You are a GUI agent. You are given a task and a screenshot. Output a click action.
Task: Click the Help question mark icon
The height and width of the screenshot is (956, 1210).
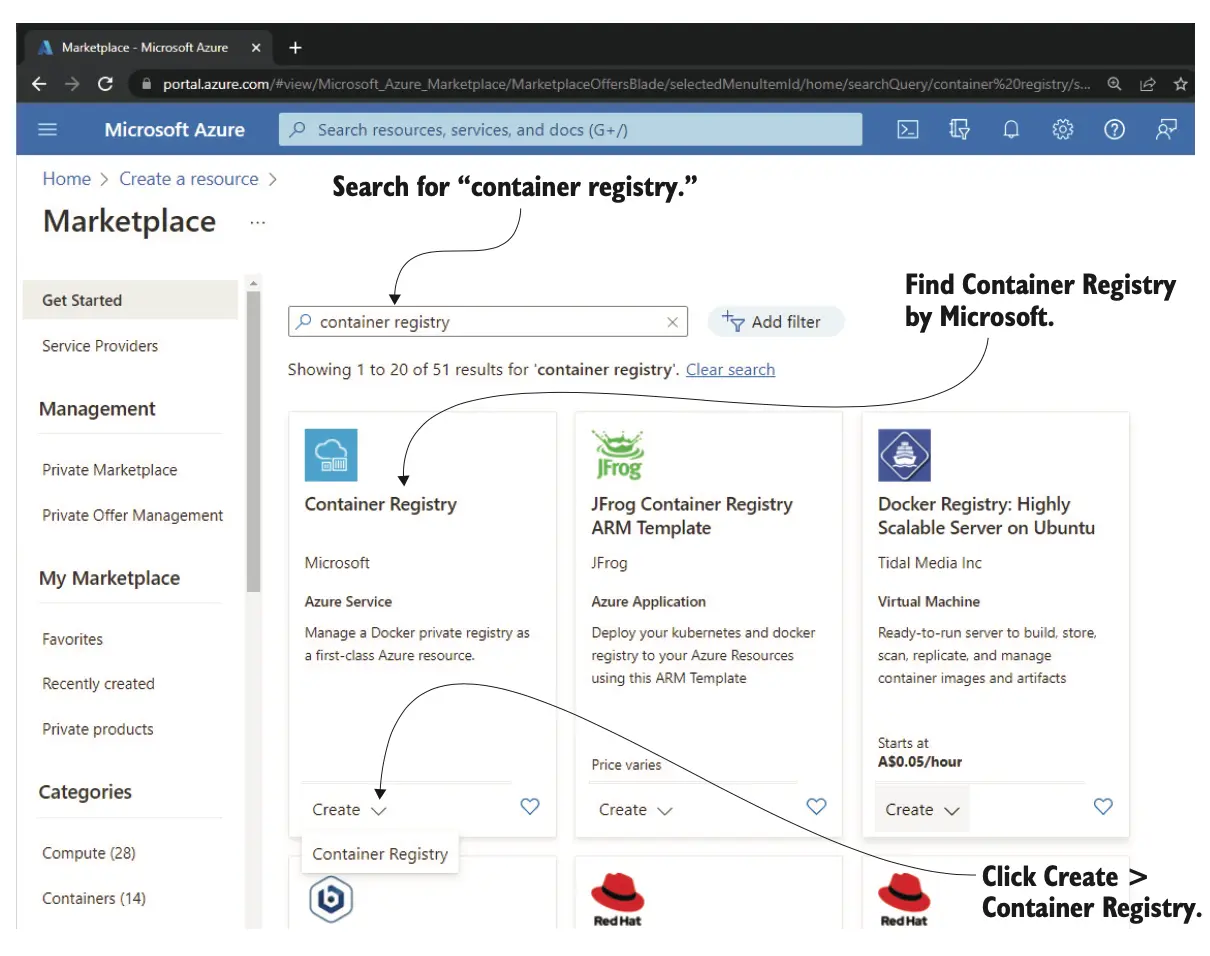pyautogui.click(x=1114, y=130)
